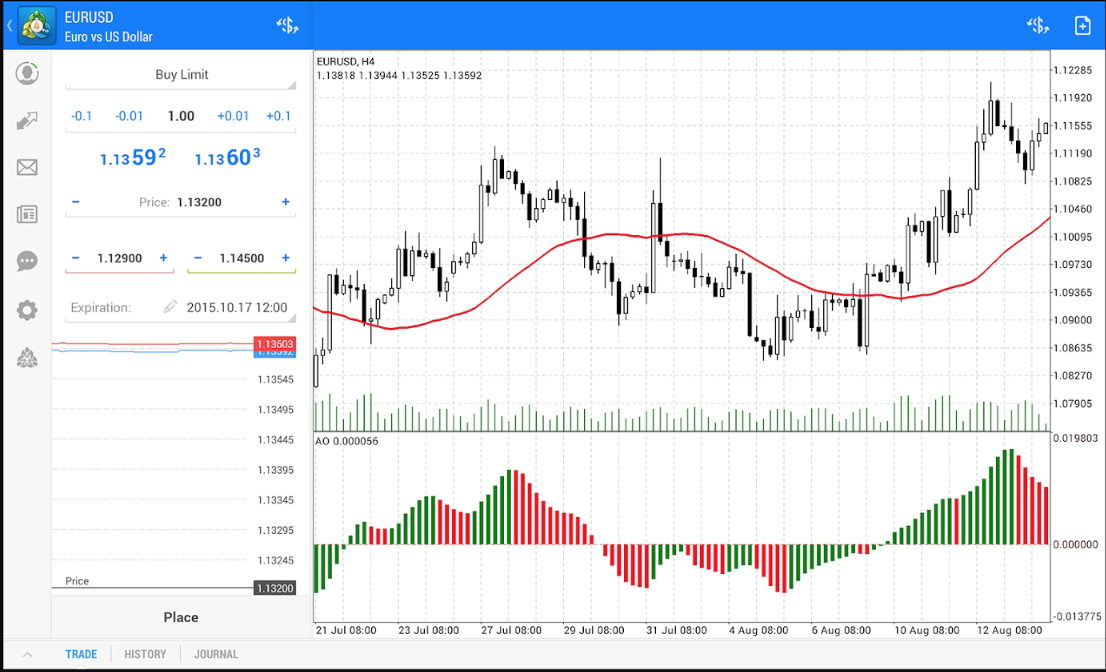
Task: Click the 0.019803 AO scale label
Action: (1076, 439)
